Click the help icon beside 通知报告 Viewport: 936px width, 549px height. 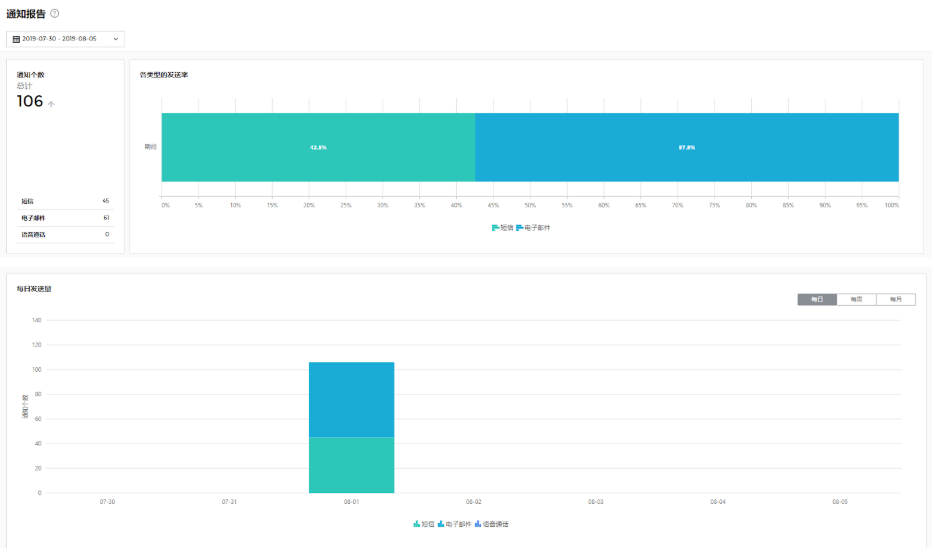point(55,13)
